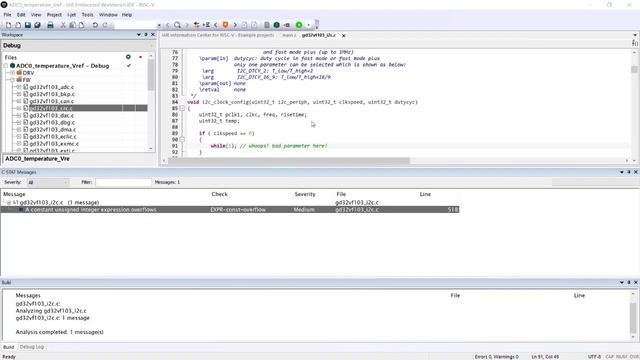Click the Paste toolbar icon

tap(82, 25)
